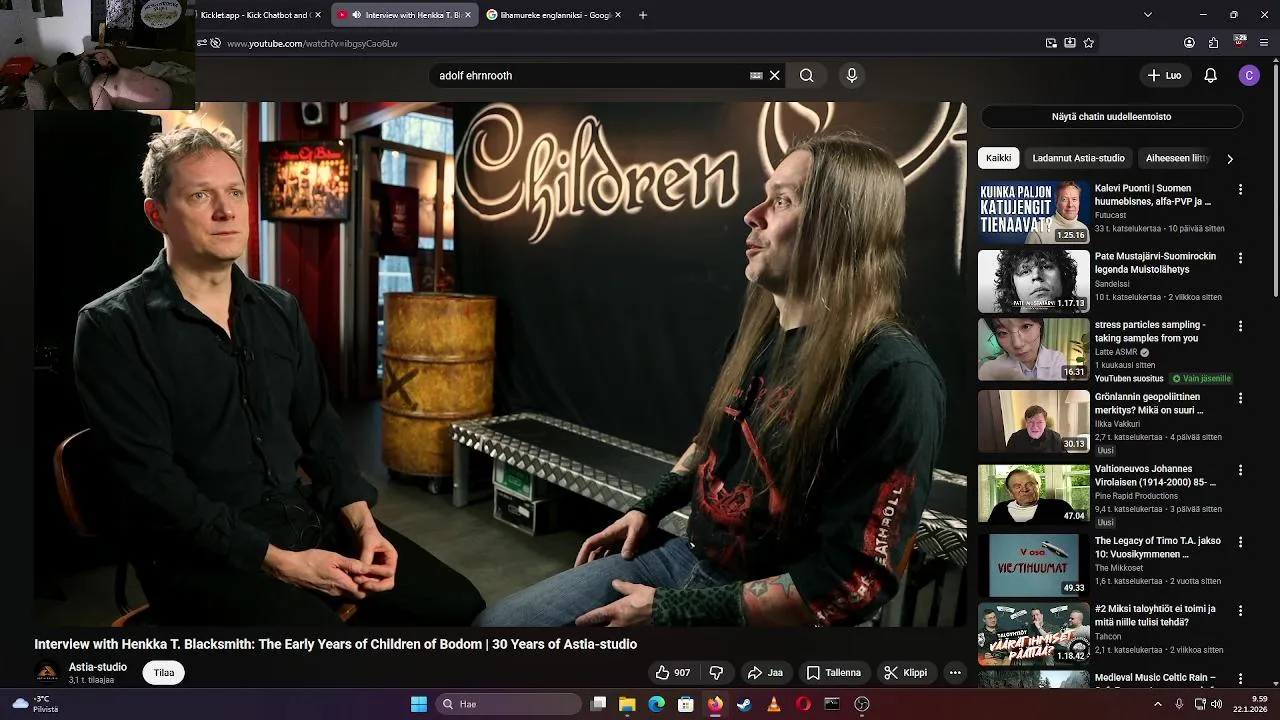Open more actions three-dot menu below video
The image size is (1280, 720).
pyautogui.click(x=955, y=673)
